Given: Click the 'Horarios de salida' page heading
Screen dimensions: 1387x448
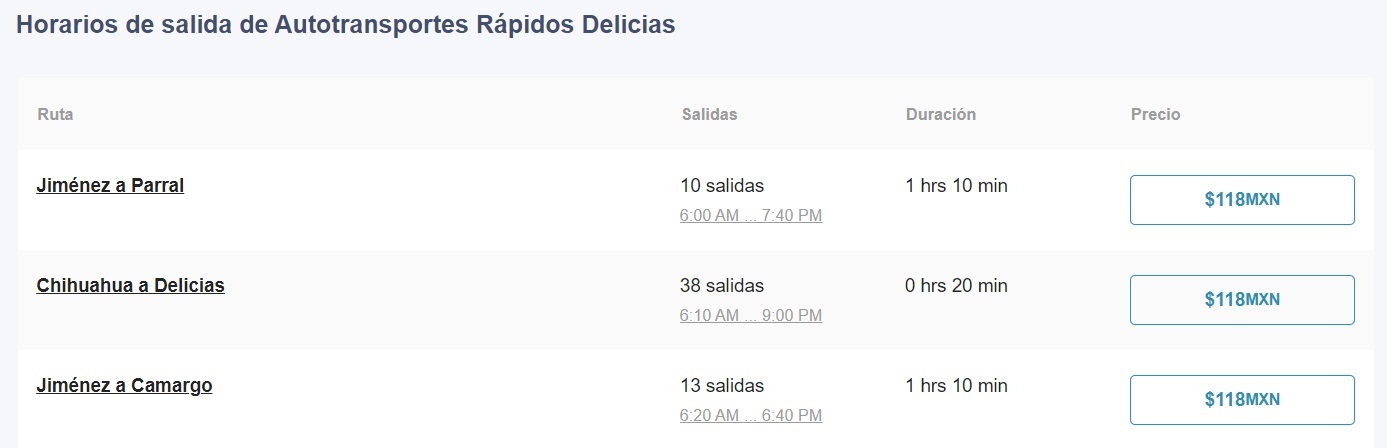Looking at the screenshot, I should [x=346, y=24].
